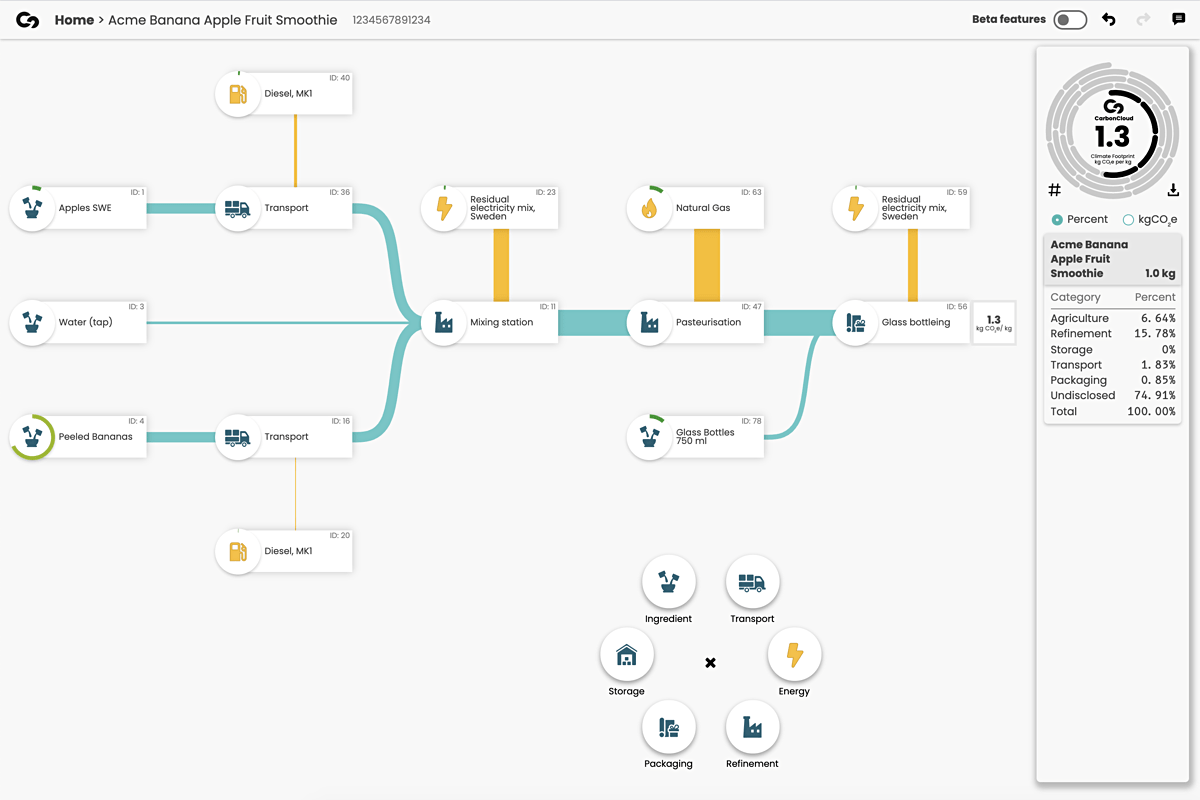The height and width of the screenshot is (800, 1200).
Task: Click the Total 100.00% row
Action: tap(1113, 412)
